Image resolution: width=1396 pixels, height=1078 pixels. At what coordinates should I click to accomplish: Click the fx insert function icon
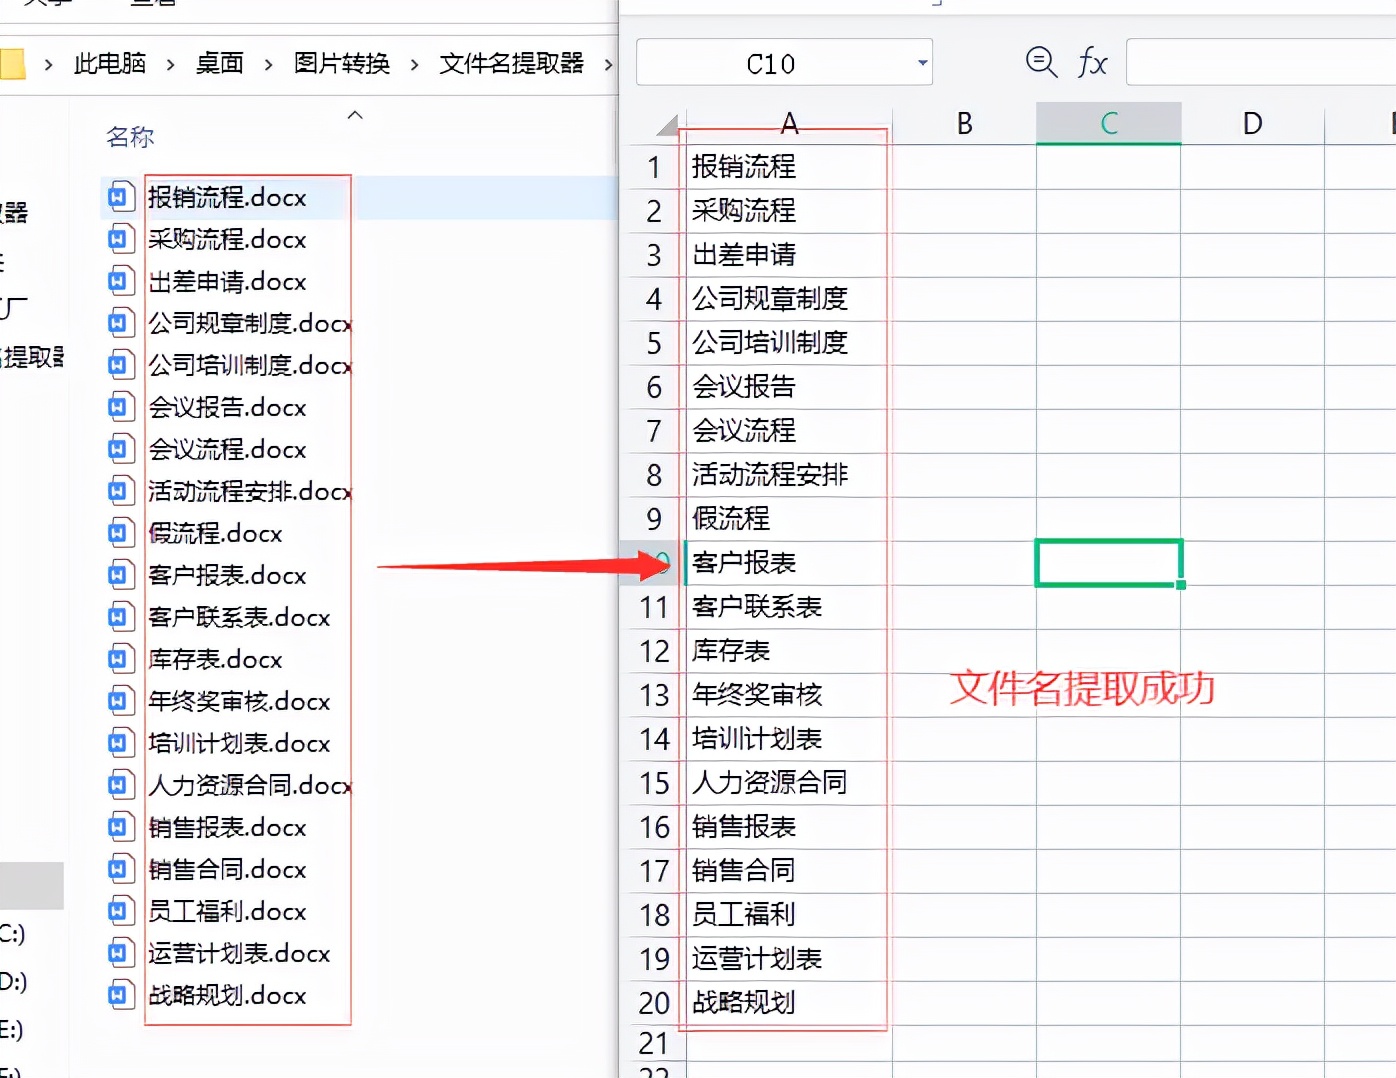click(x=1092, y=63)
